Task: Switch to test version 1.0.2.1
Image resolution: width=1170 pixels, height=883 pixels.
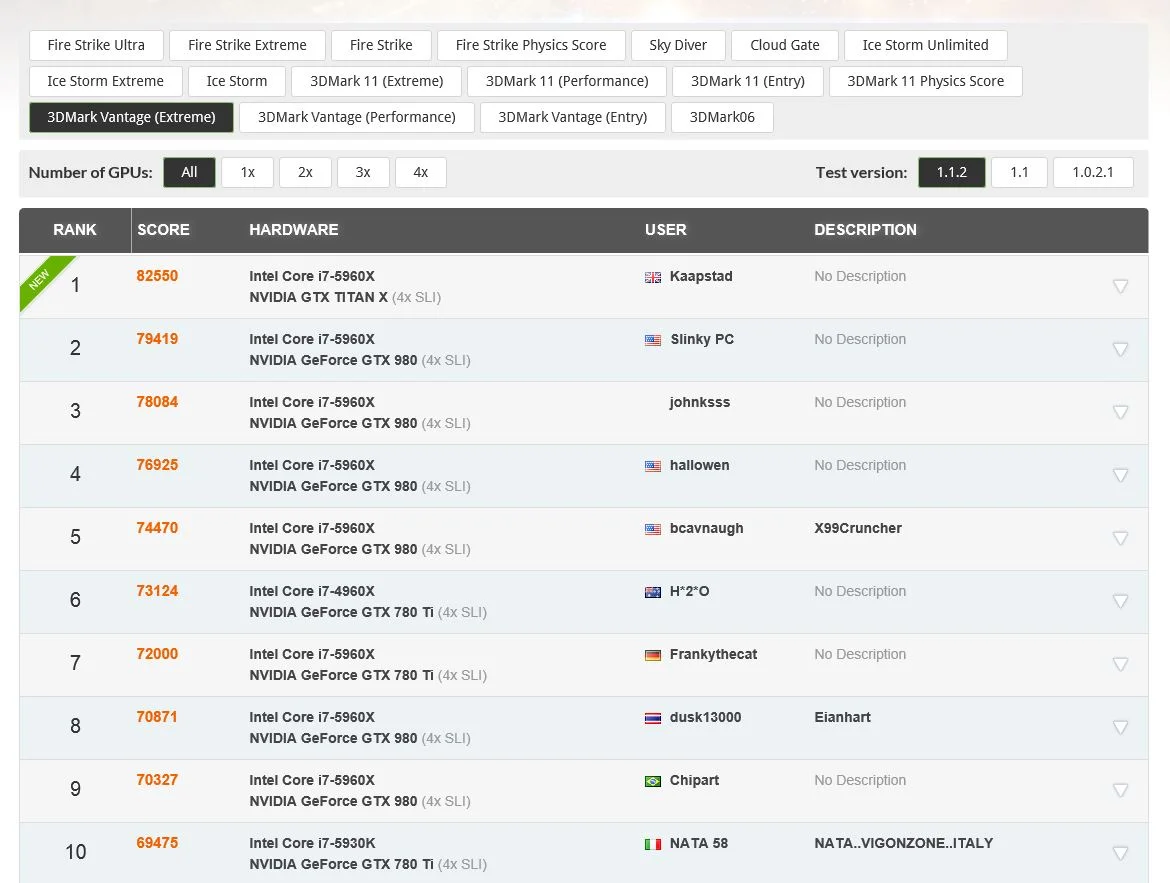Action: [x=1093, y=172]
